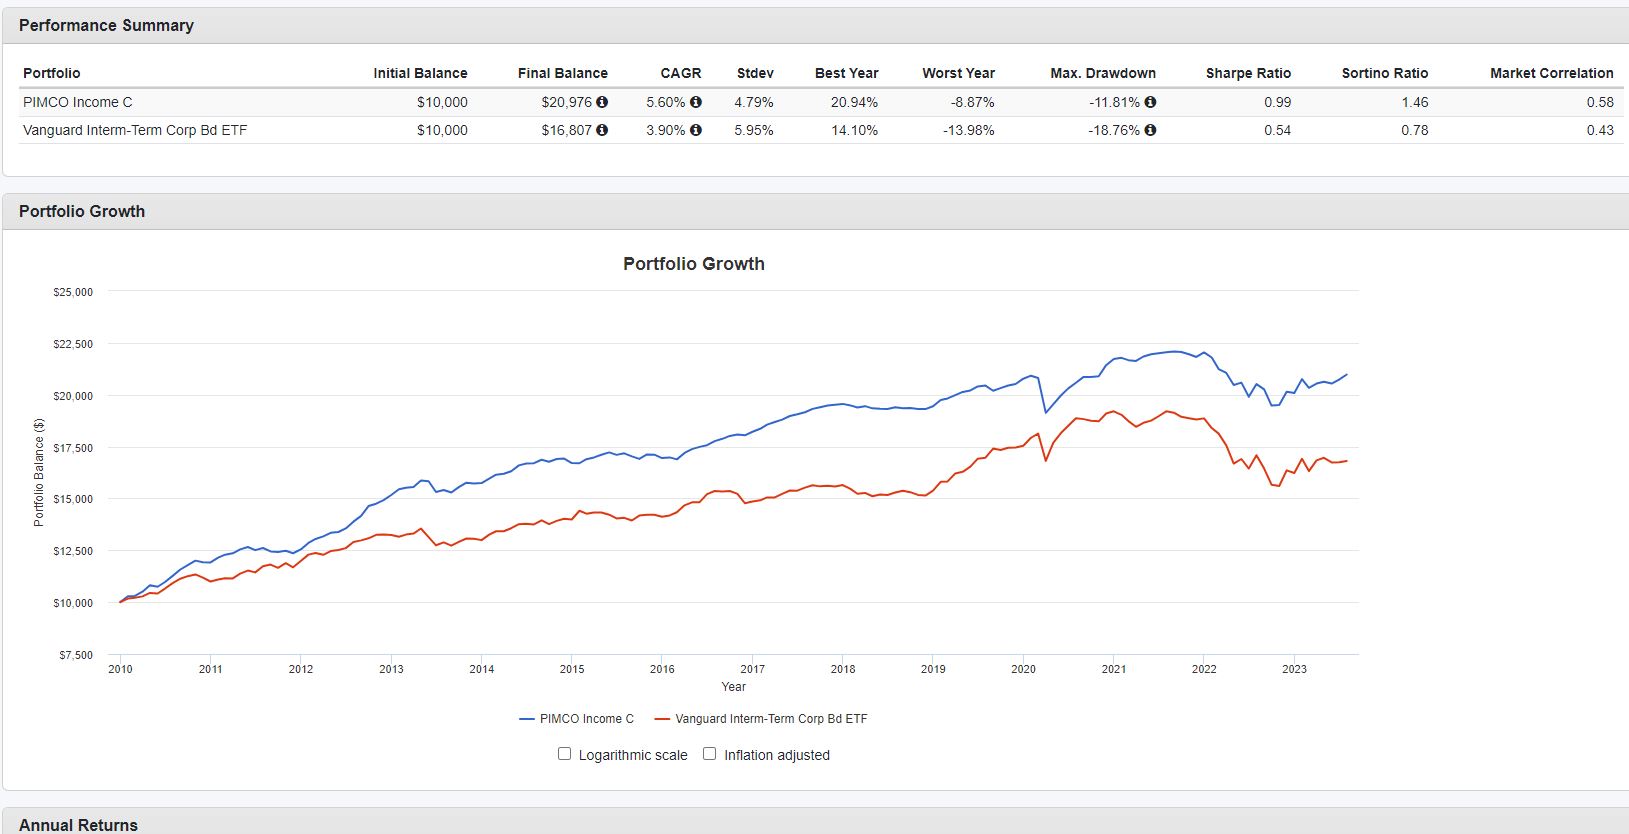Screen dimensions: 1629x834
Task: Click the 0.99 Sharpe ratio value
Action: pyautogui.click(x=1278, y=102)
